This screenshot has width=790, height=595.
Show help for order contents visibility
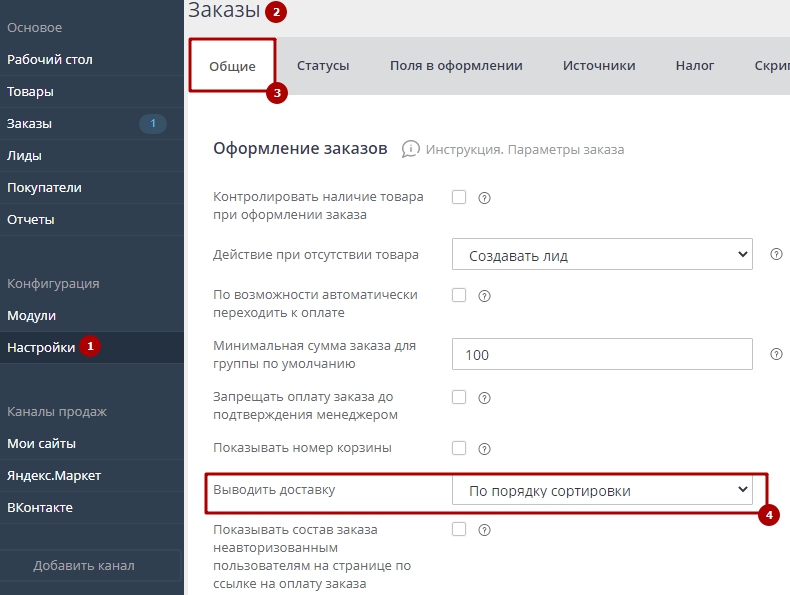click(x=484, y=530)
